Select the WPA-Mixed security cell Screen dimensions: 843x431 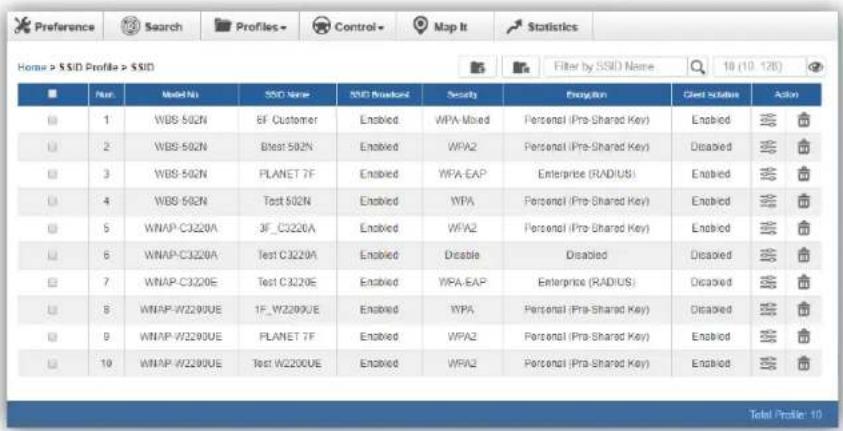(462, 120)
